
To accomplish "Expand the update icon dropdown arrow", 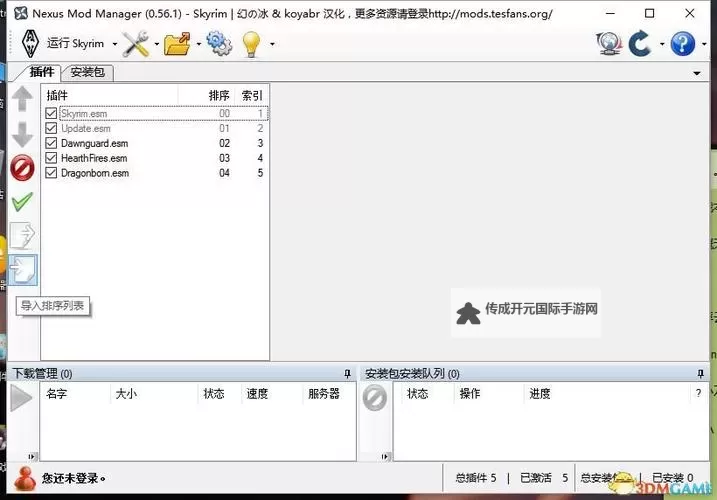I will (662, 44).
